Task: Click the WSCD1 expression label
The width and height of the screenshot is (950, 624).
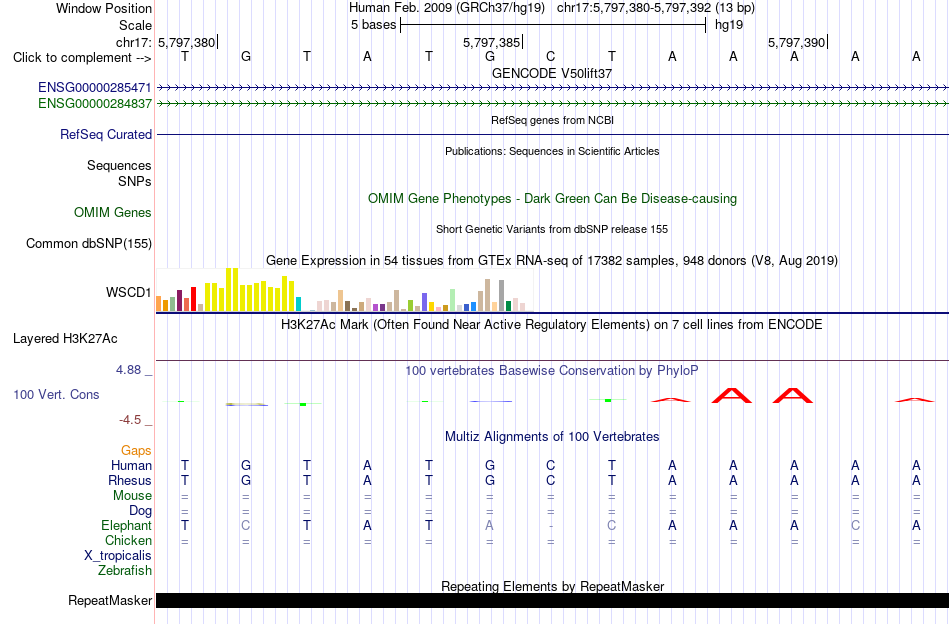Action: click(128, 292)
